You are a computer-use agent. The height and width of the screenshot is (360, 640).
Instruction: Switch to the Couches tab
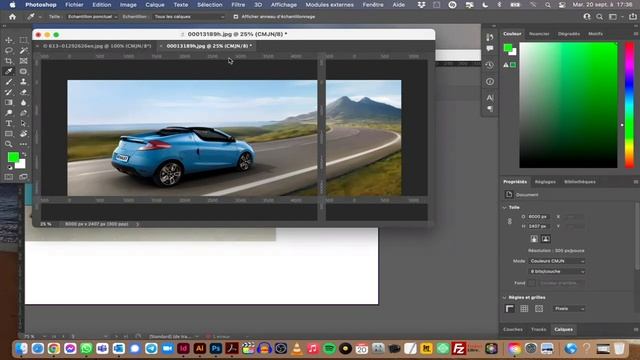pos(513,329)
